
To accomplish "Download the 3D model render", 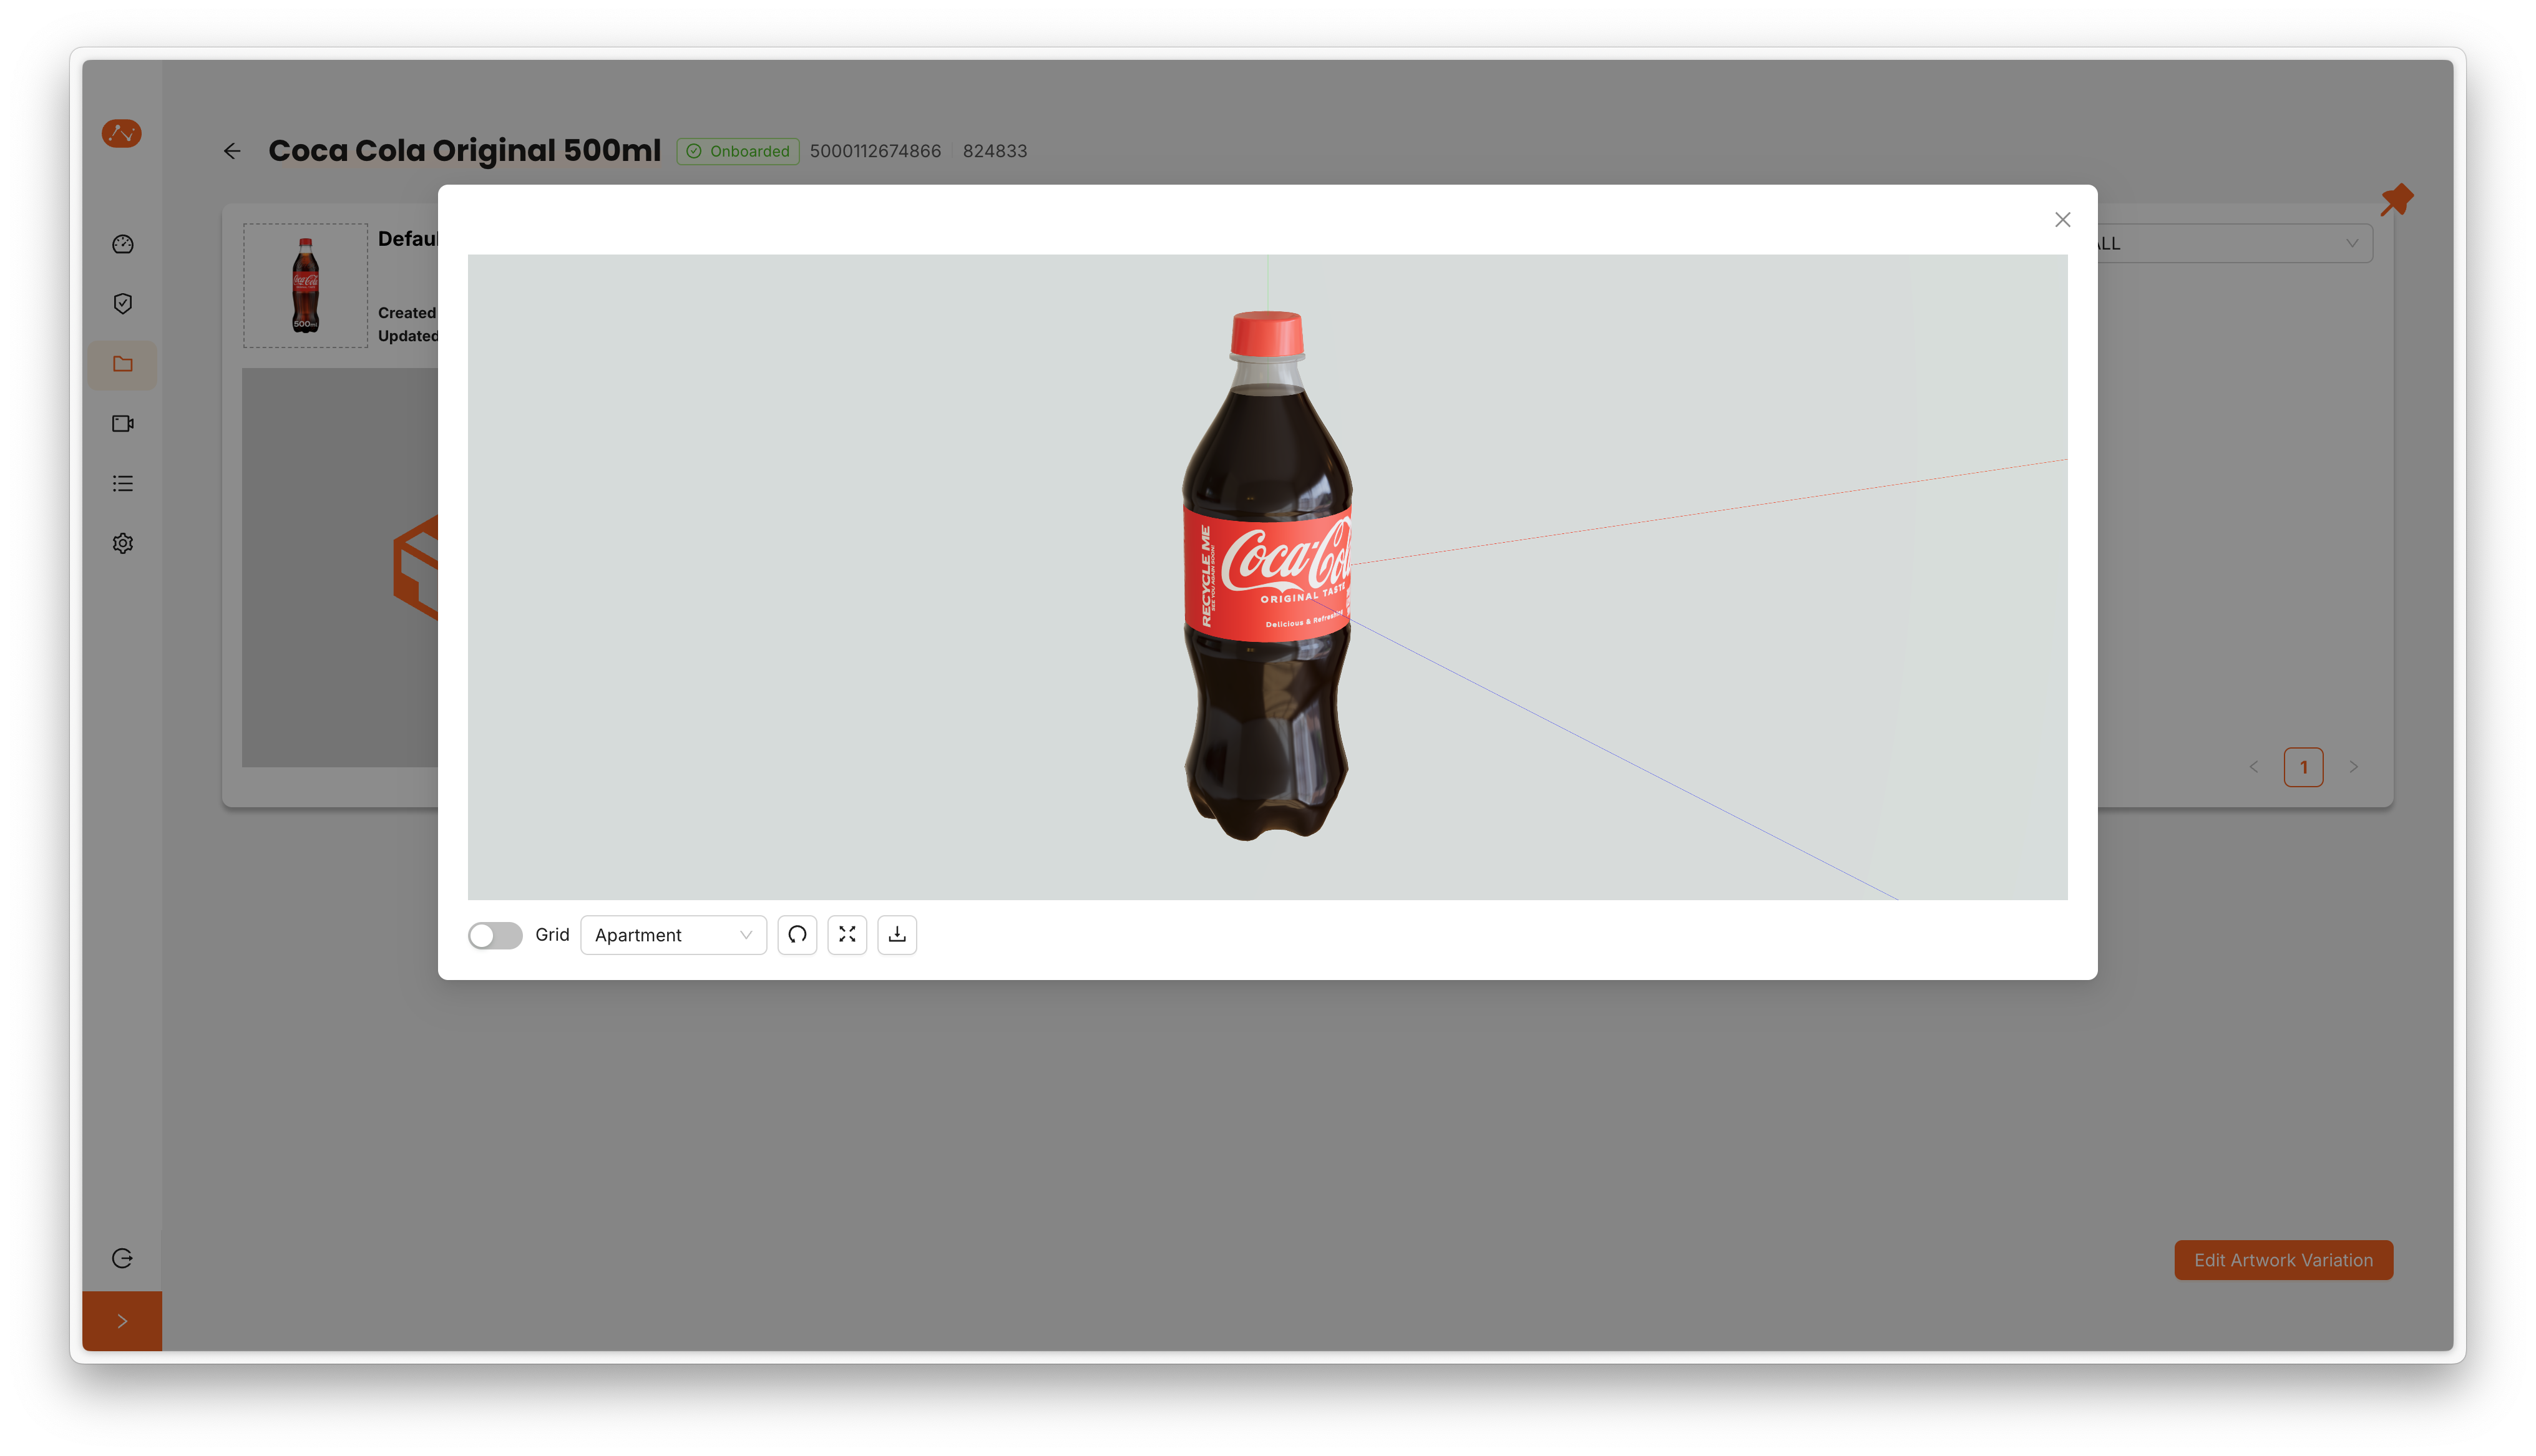I will [x=896, y=934].
